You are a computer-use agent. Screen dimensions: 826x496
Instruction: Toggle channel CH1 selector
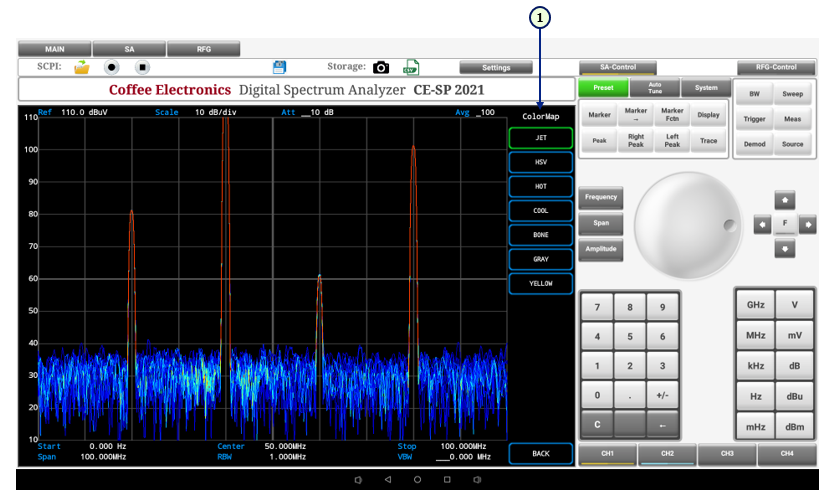click(607, 454)
